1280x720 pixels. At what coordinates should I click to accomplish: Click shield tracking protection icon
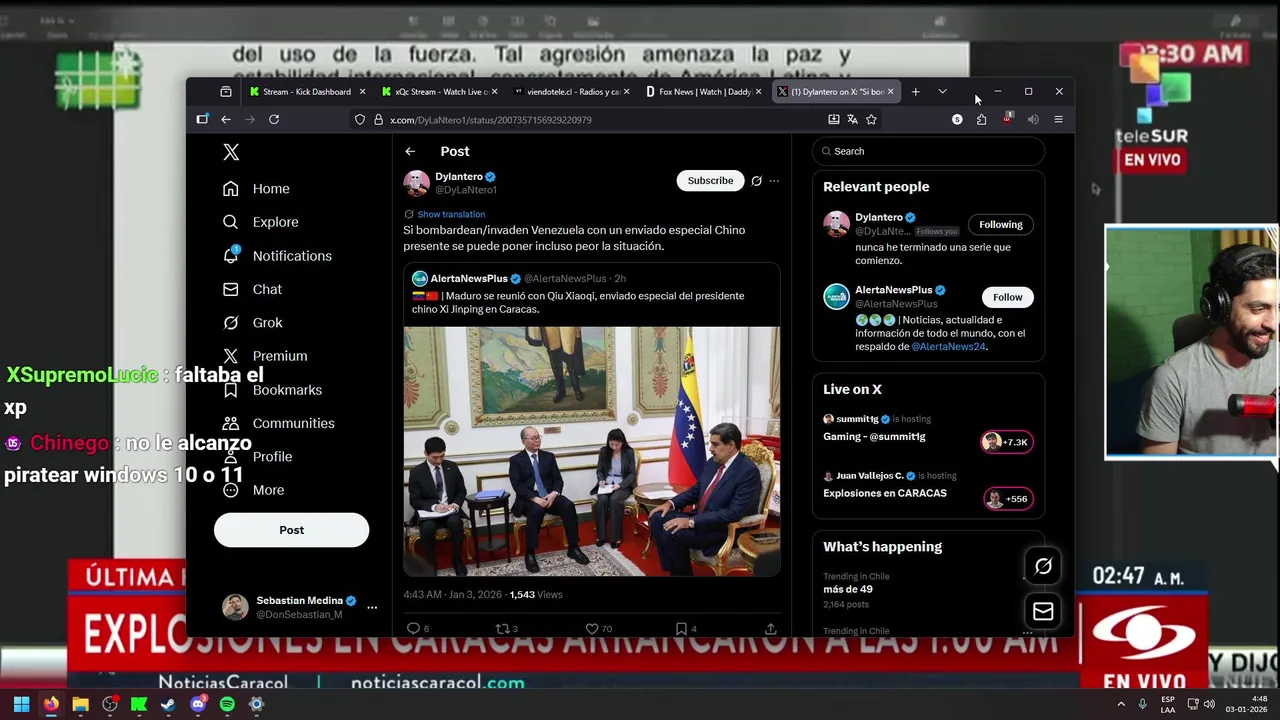click(x=360, y=120)
